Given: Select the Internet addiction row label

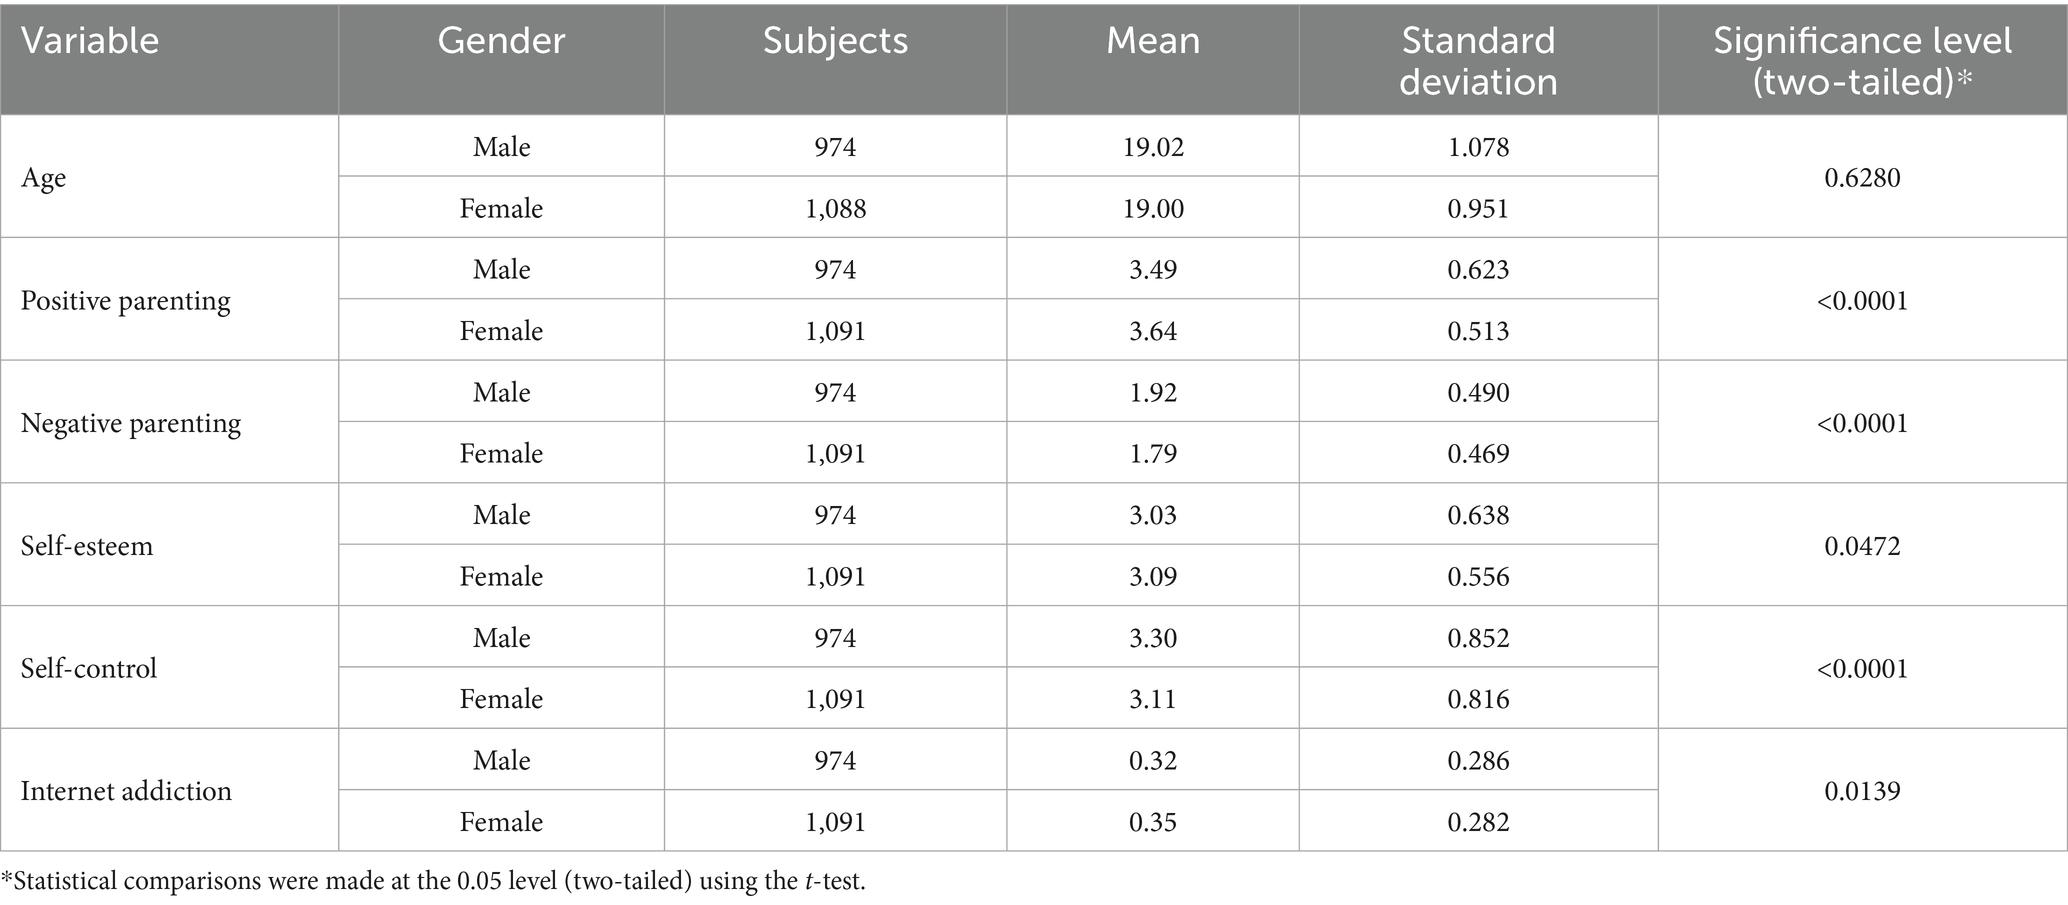Looking at the screenshot, I should 126,791.
